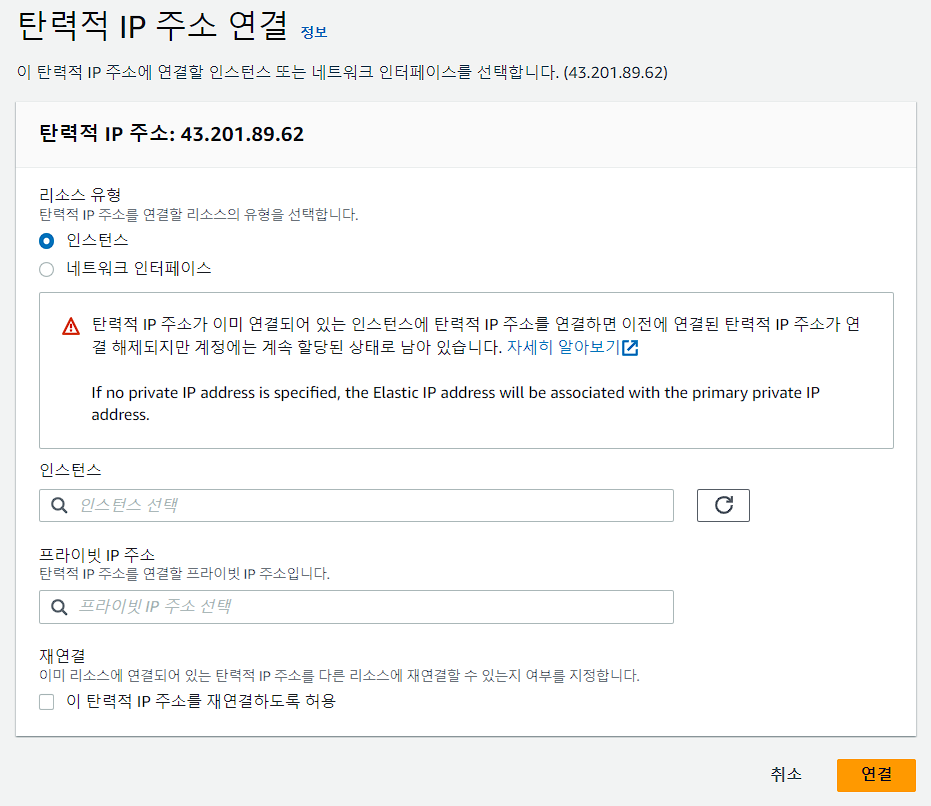Click the 재연결 section label

click(x=62, y=656)
